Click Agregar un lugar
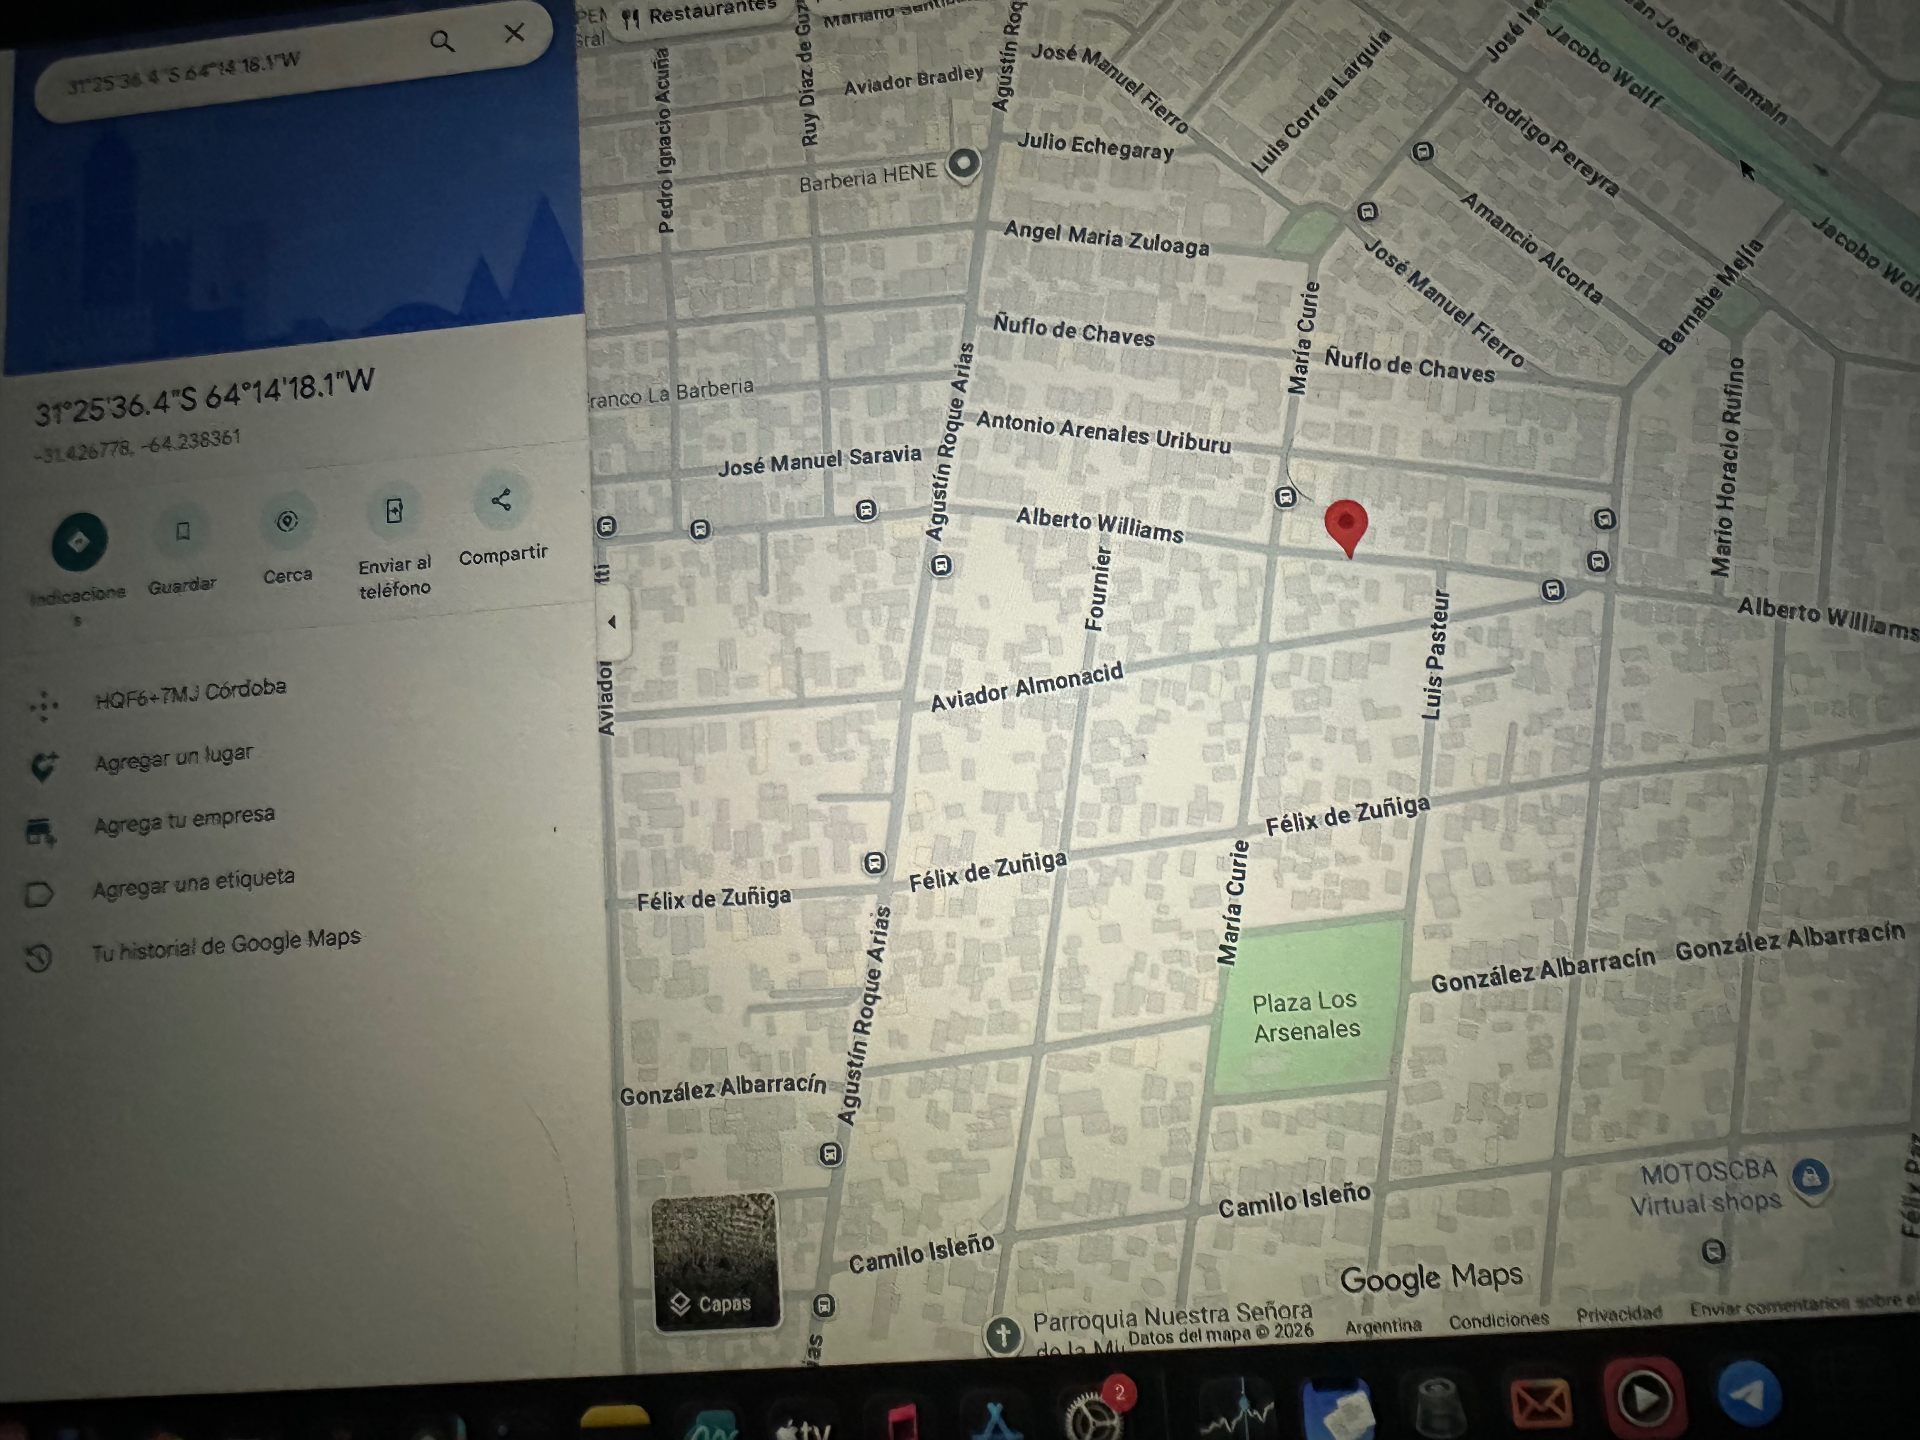Screen dimensions: 1920x1440 click(174, 758)
